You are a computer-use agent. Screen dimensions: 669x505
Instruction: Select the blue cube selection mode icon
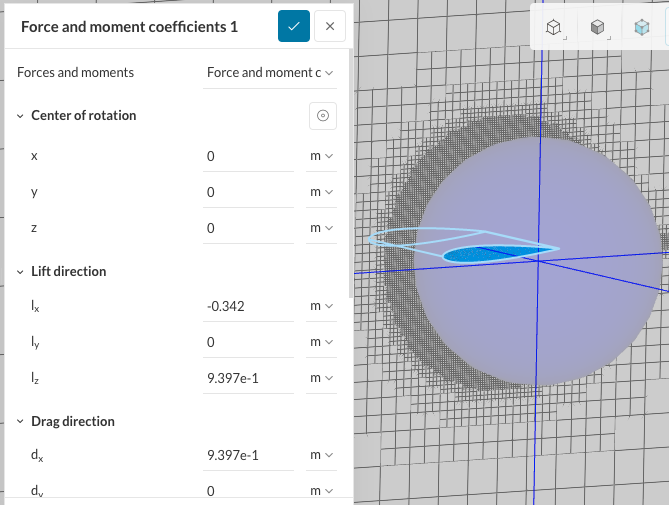pyautogui.click(x=641, y=28)
